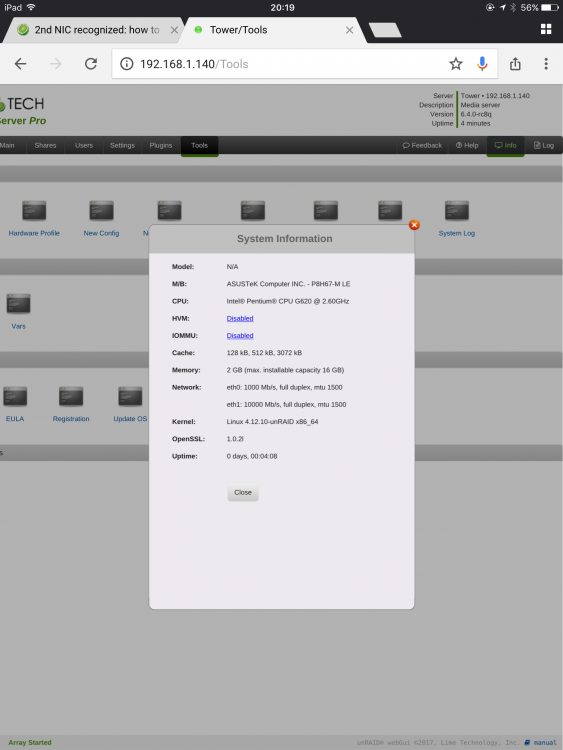Close the Tower/Tools tab
This screenshot has width=563, height=750.
pos(350,30)
